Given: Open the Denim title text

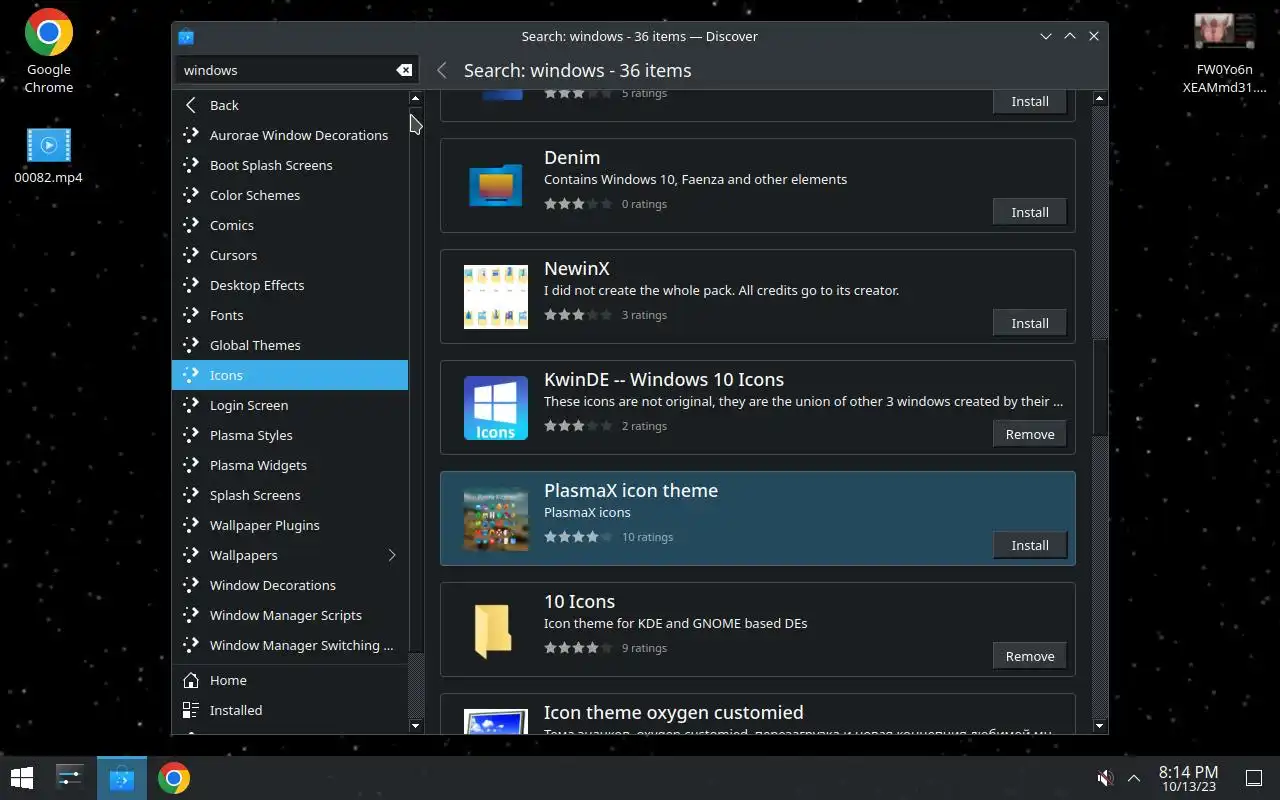Looking at the screenshot, I should [x=572, y=158].
